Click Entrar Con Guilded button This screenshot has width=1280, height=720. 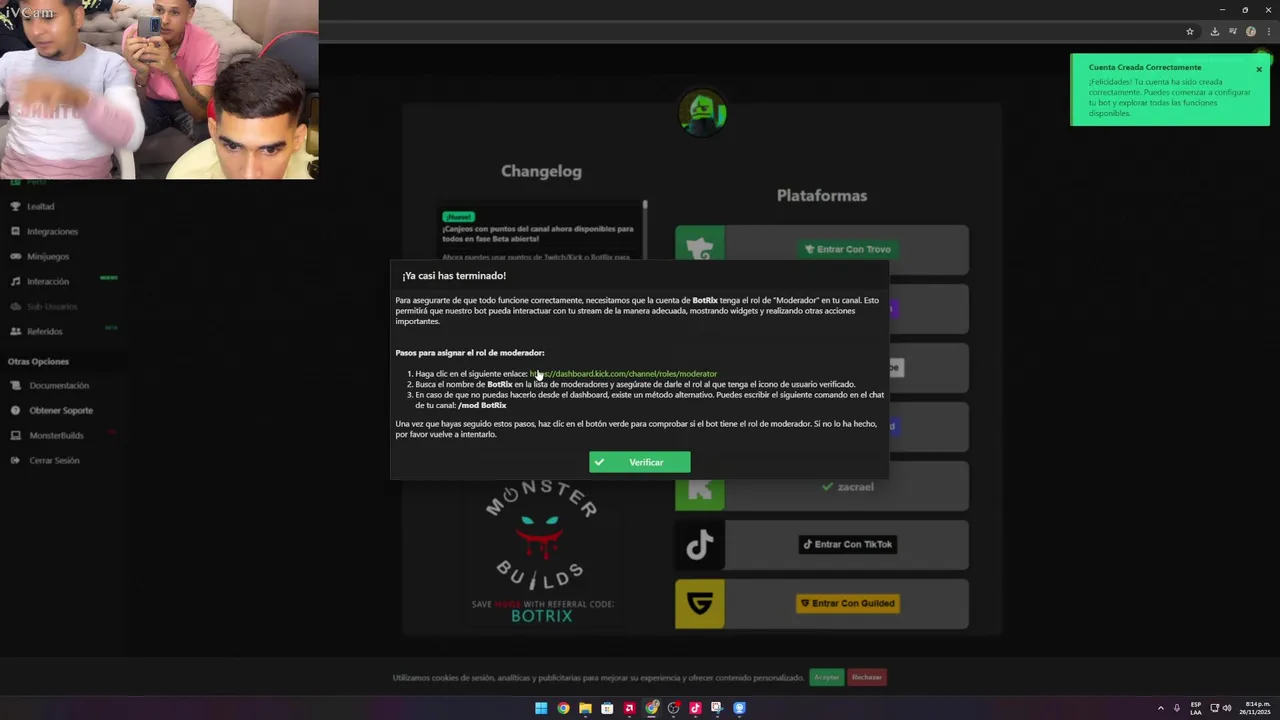pyautogui.click(x=847, y=603)
